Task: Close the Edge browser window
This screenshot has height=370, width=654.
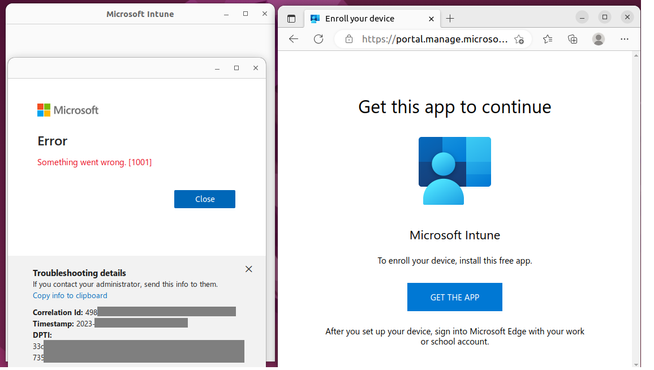Action: [627, 17]
